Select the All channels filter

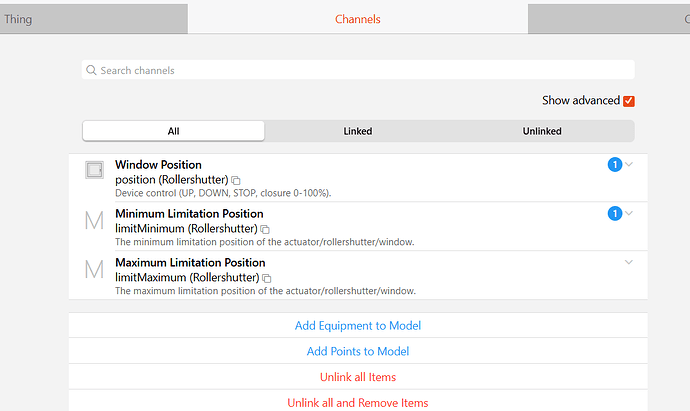pos(173,131)
